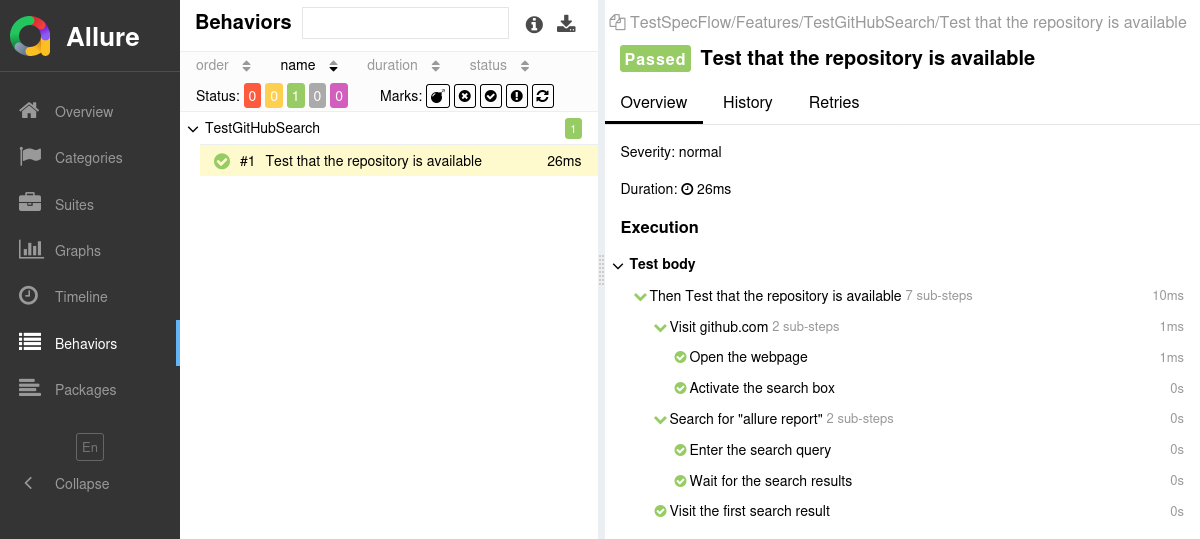Download the behaviors CSV icon
1200x539 pixels.
[567, 24]
